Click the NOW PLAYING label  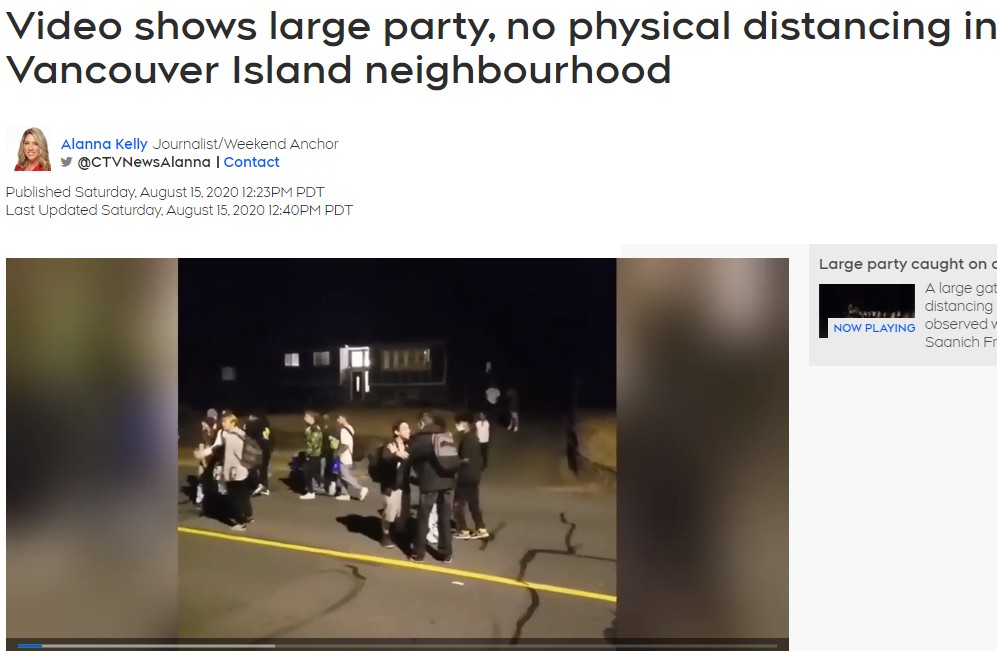874,328
